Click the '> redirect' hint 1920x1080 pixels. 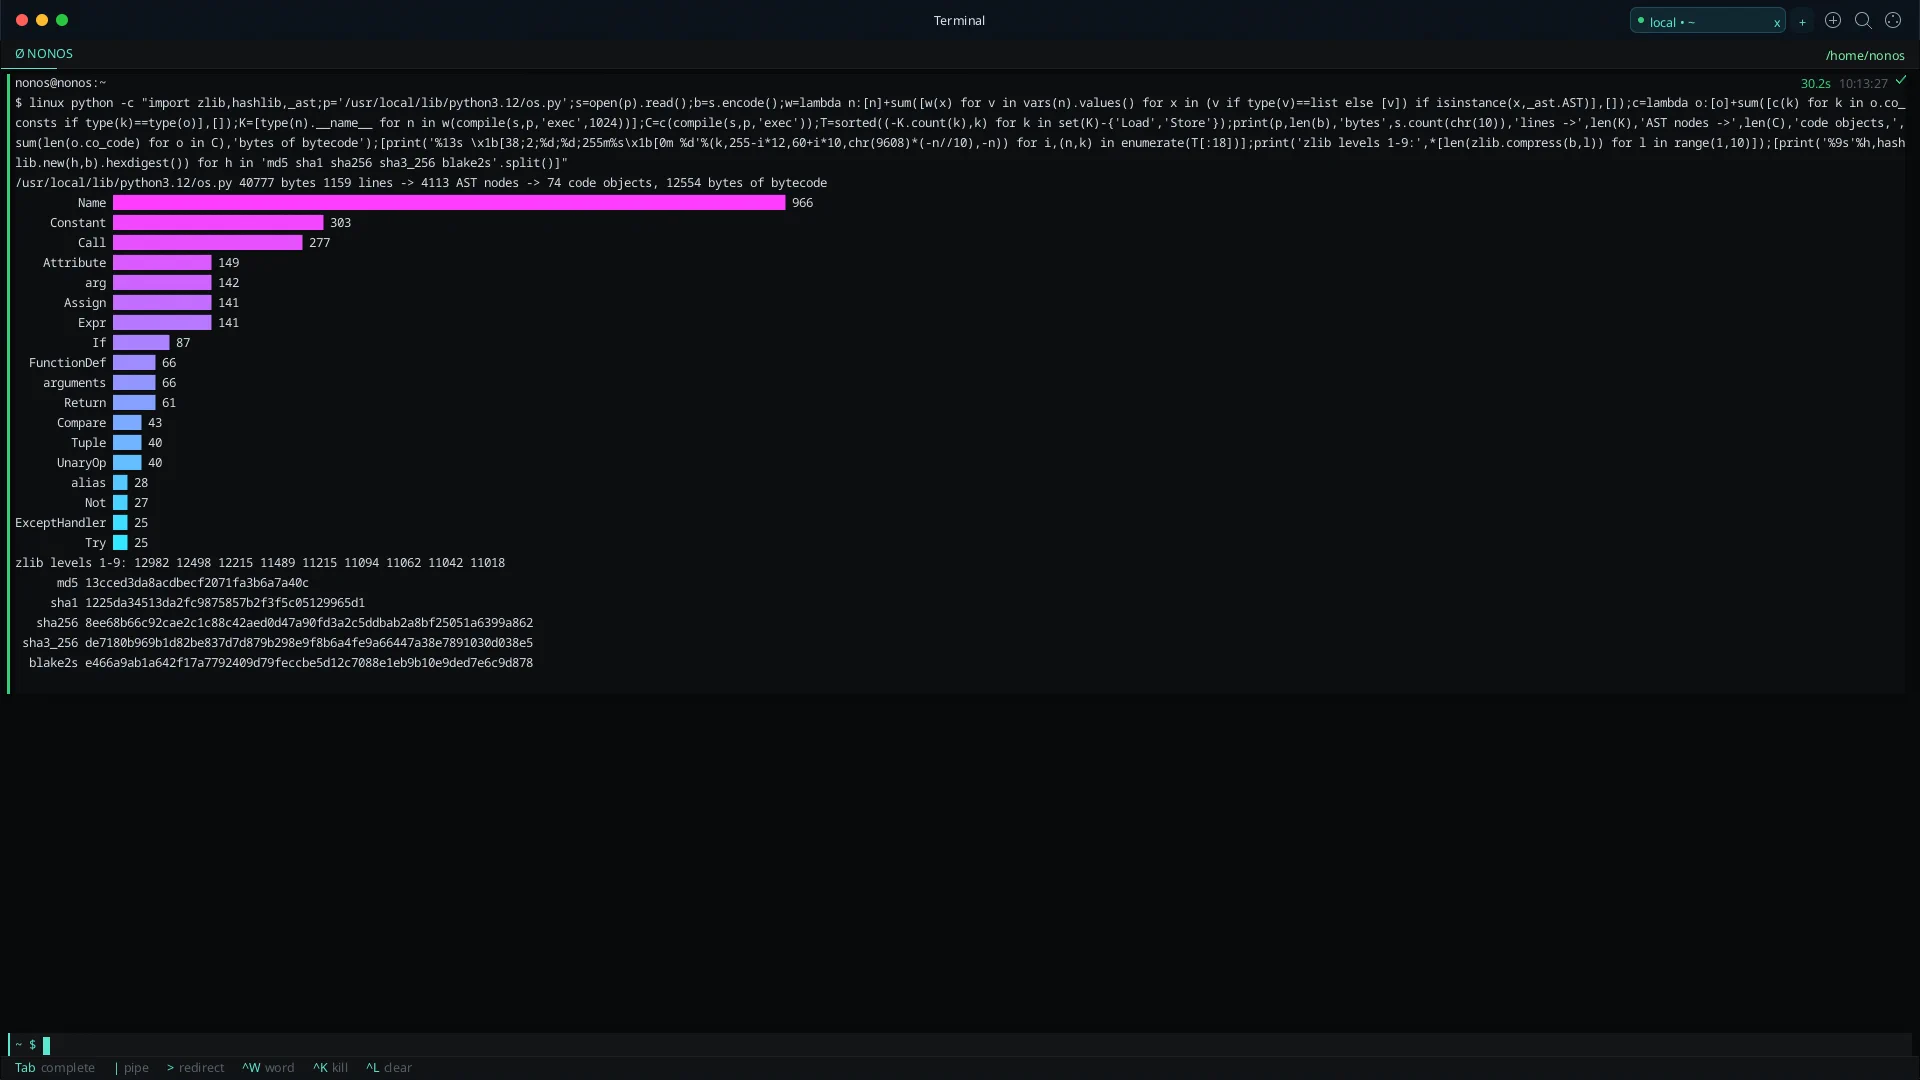point(195,1068)
